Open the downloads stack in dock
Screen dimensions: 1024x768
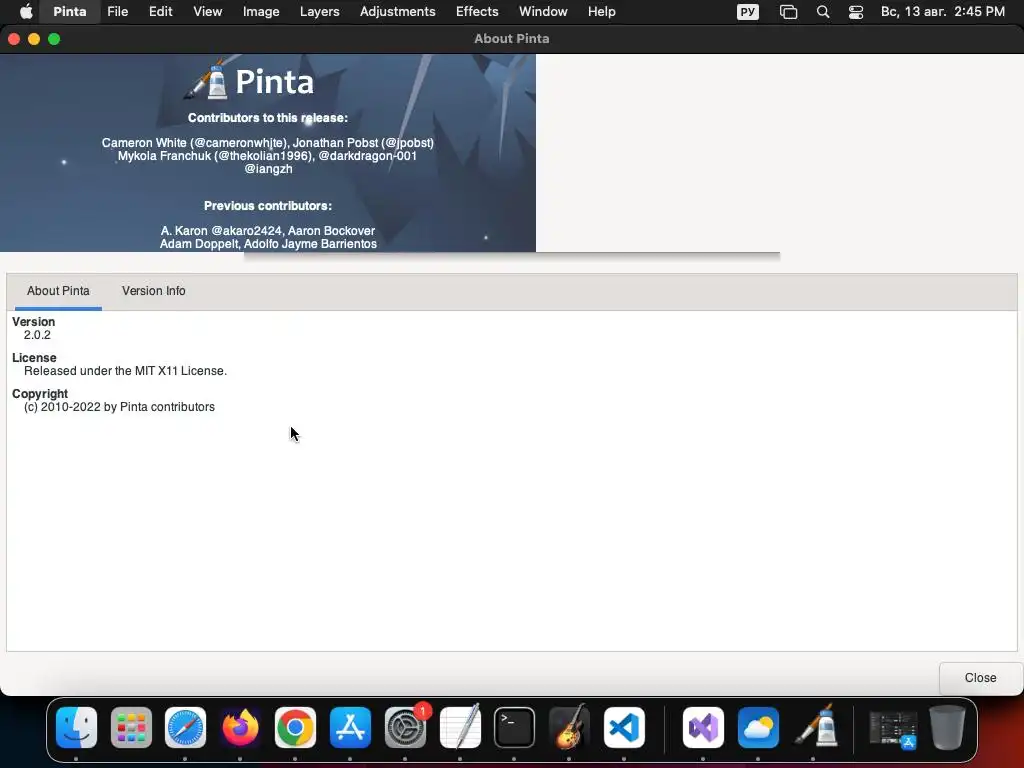(x=893, y=728)
